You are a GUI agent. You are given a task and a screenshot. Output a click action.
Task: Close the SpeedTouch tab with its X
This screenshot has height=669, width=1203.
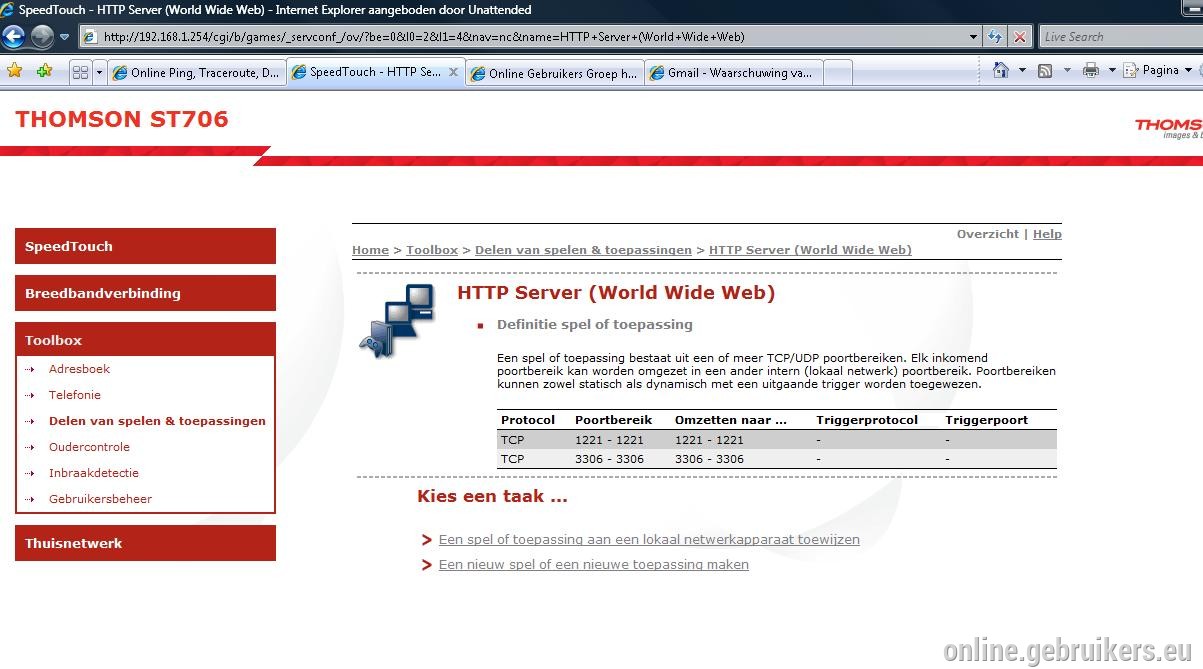point(453,72)
